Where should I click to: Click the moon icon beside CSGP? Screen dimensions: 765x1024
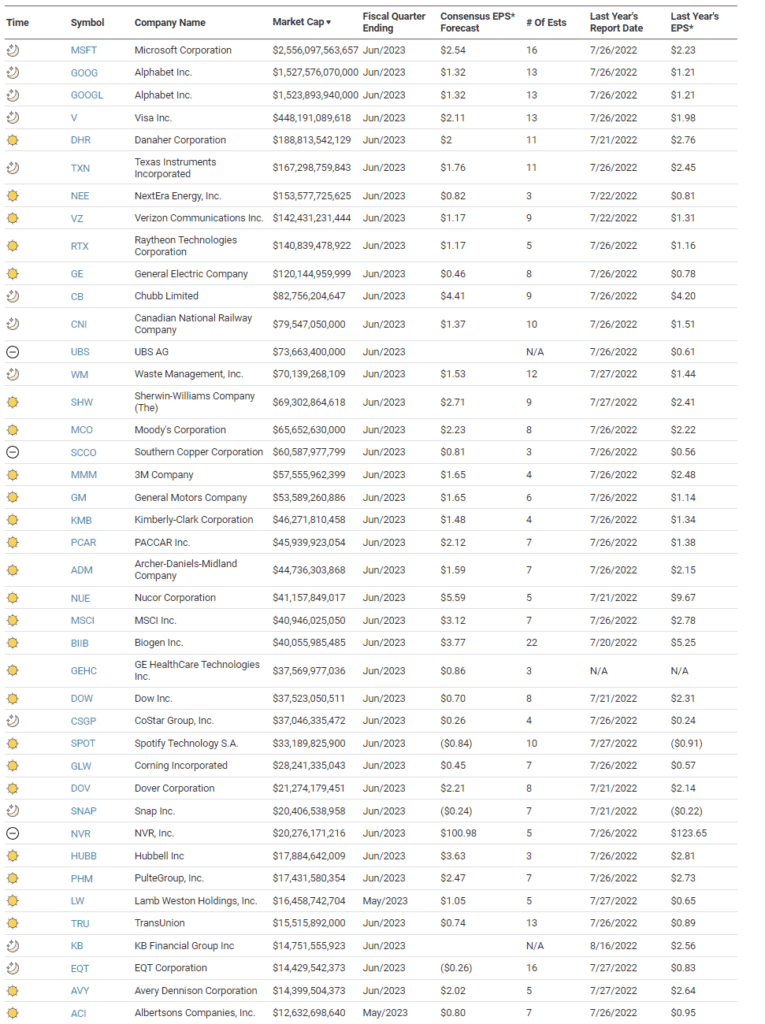(12, 721)
